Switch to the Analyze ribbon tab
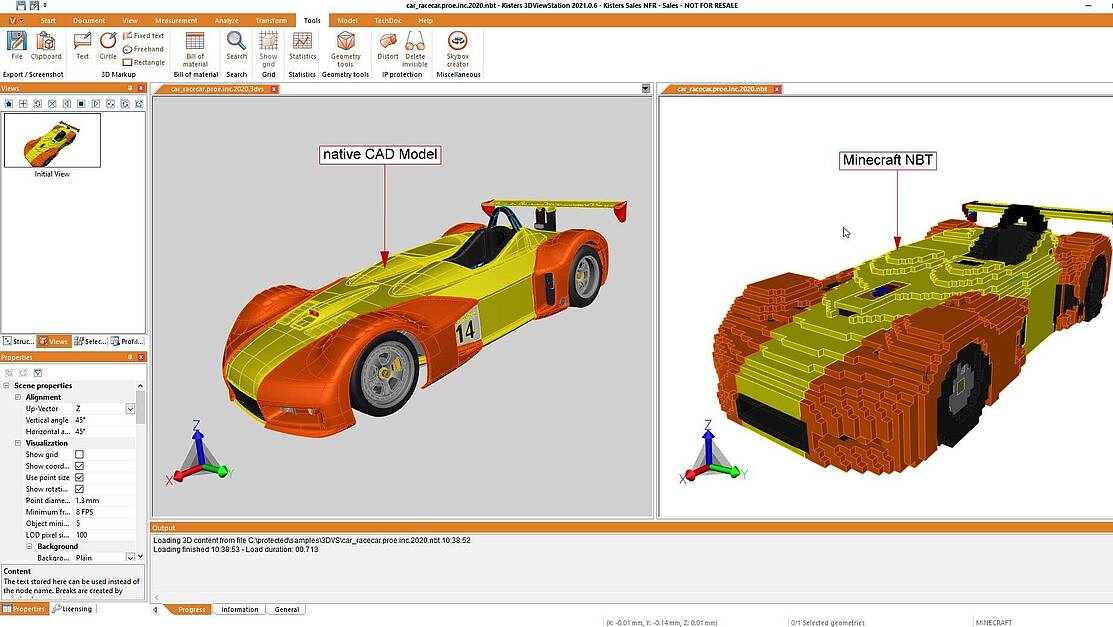Image resolution: width=1113 pixels, height=627 pixels. coord(226,21)
